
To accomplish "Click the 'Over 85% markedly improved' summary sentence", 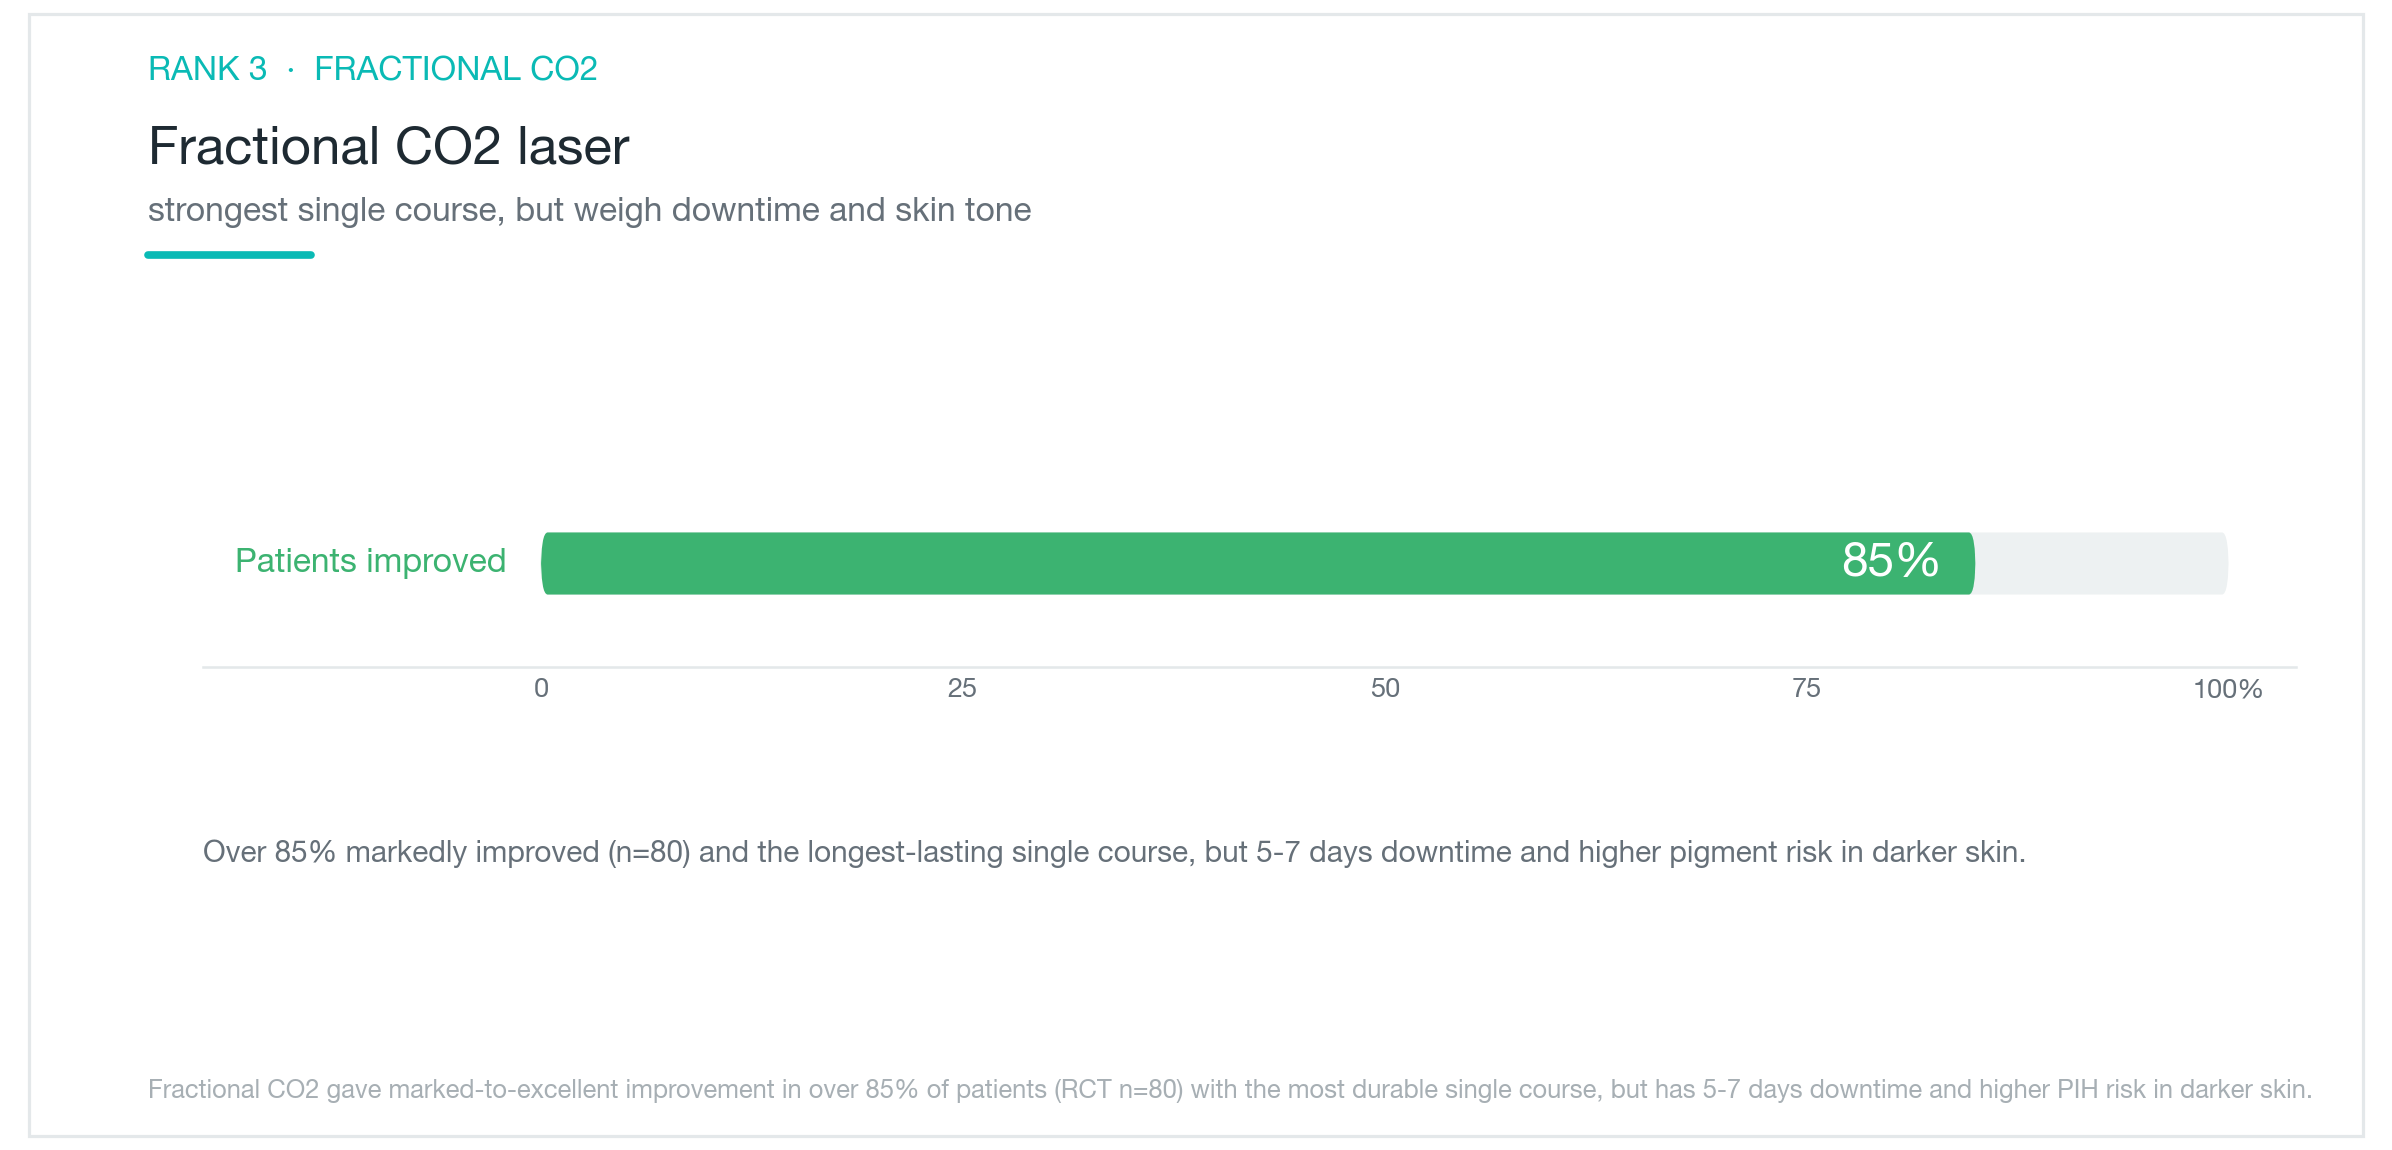I will point(1114,852).
